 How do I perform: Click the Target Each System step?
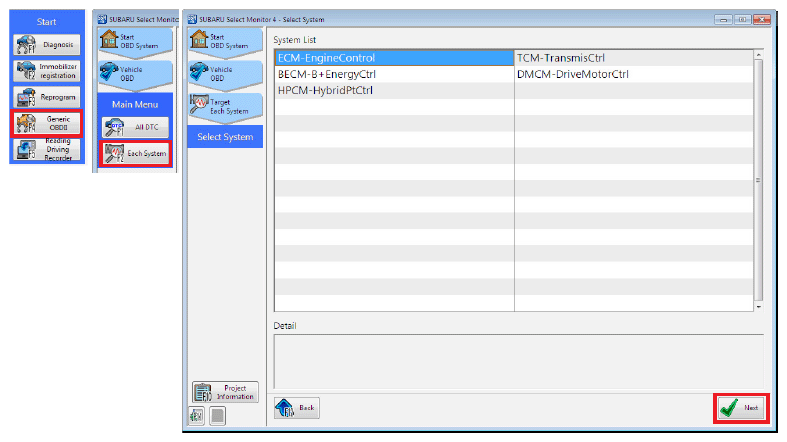click(x=224, y=107)
